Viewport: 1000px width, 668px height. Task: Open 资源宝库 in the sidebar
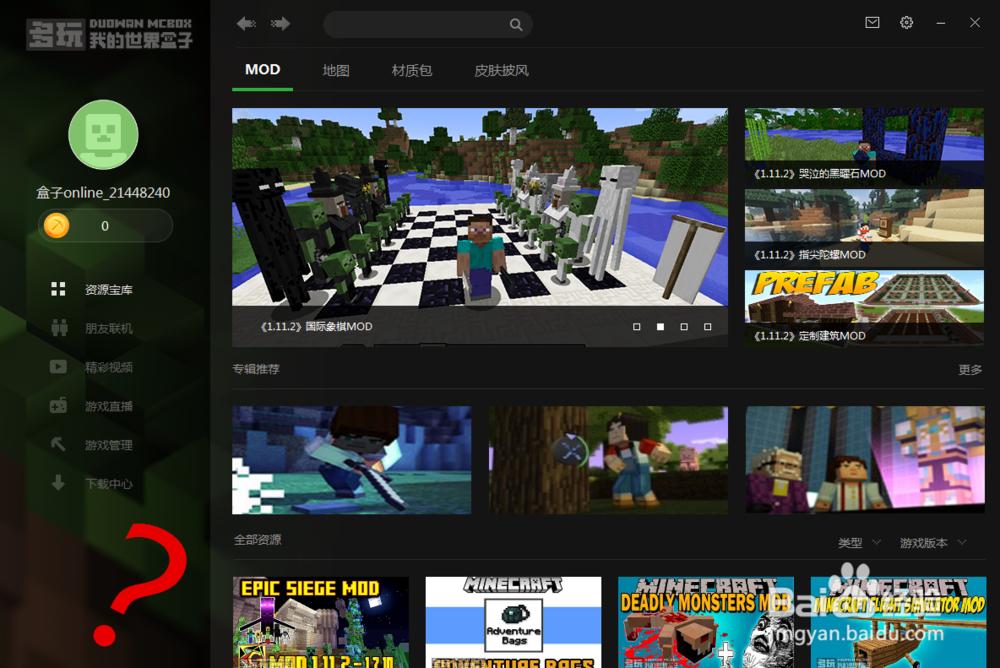(x=108, y=290)
